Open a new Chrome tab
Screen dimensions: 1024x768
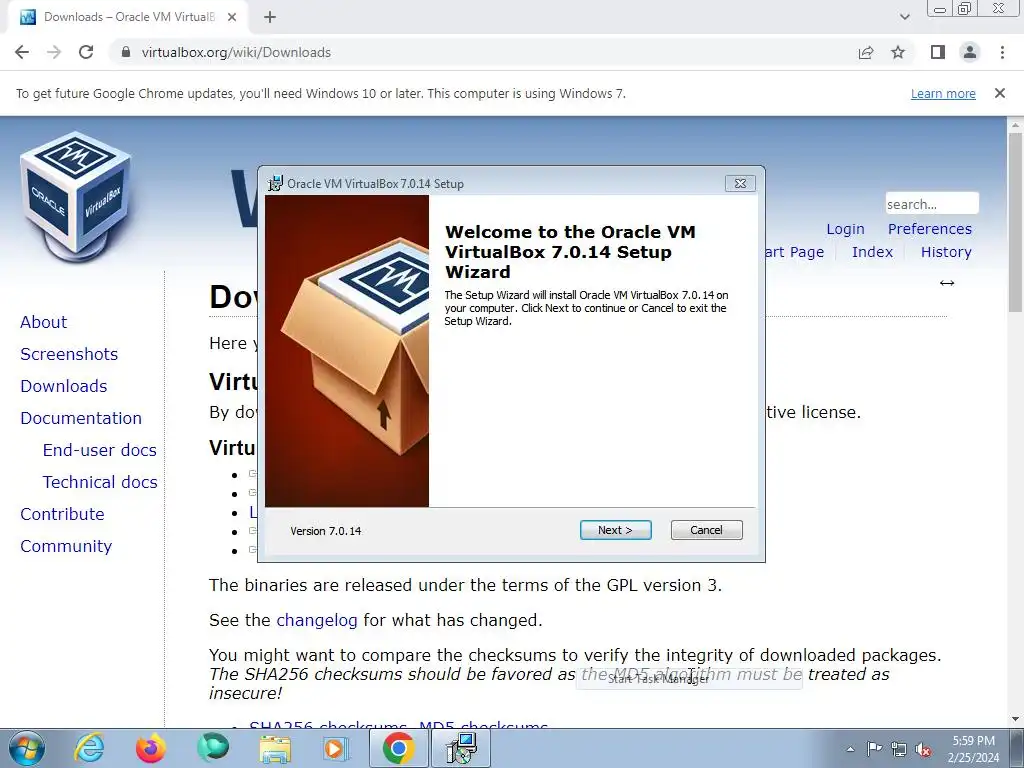[270, 17]
